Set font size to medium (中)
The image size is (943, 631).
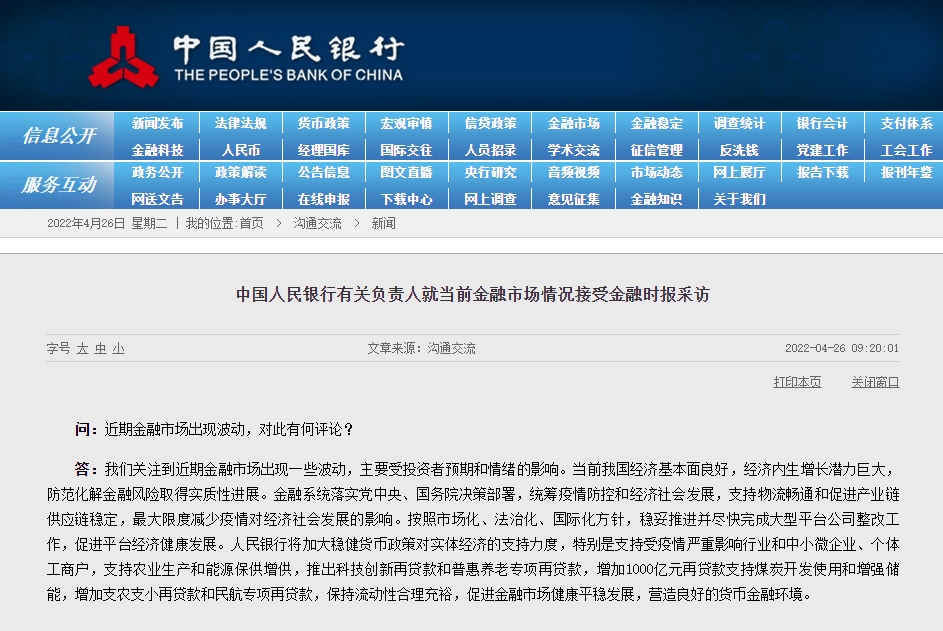pos(100,349)
